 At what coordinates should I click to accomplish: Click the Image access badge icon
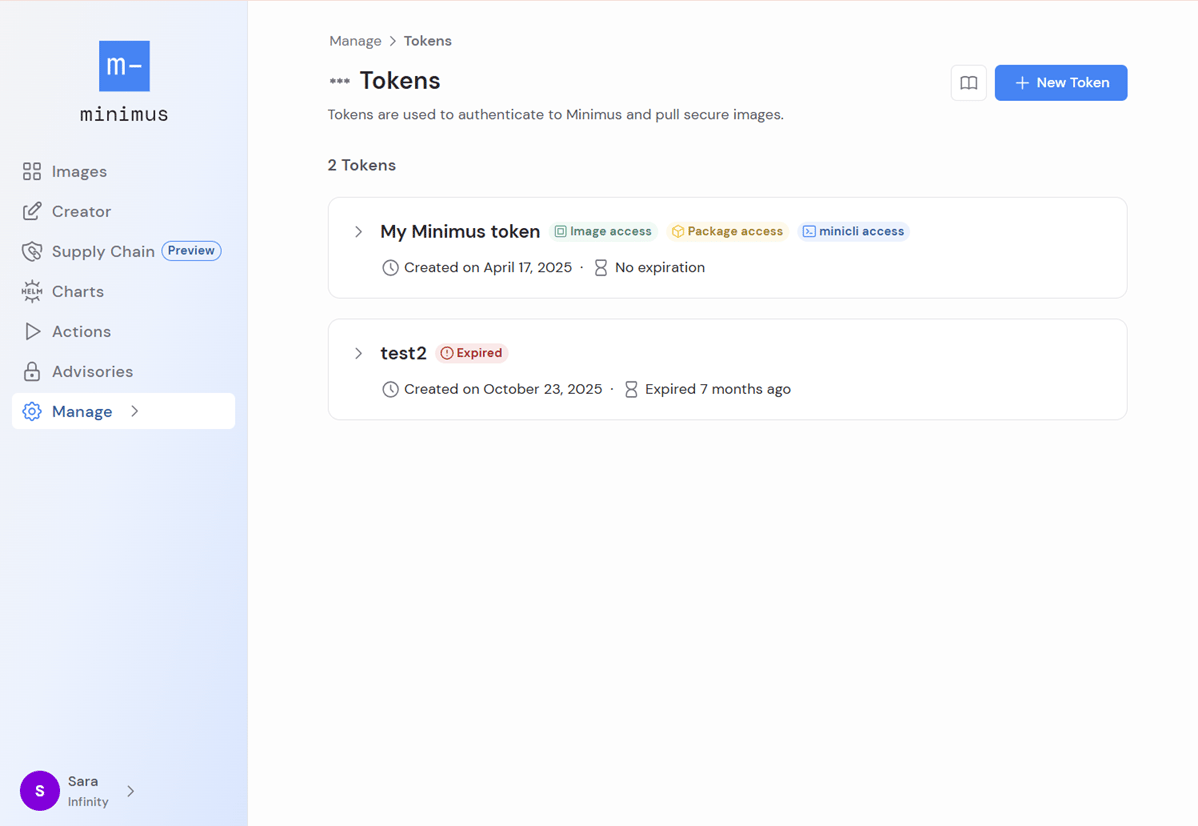tap(560, 231)
